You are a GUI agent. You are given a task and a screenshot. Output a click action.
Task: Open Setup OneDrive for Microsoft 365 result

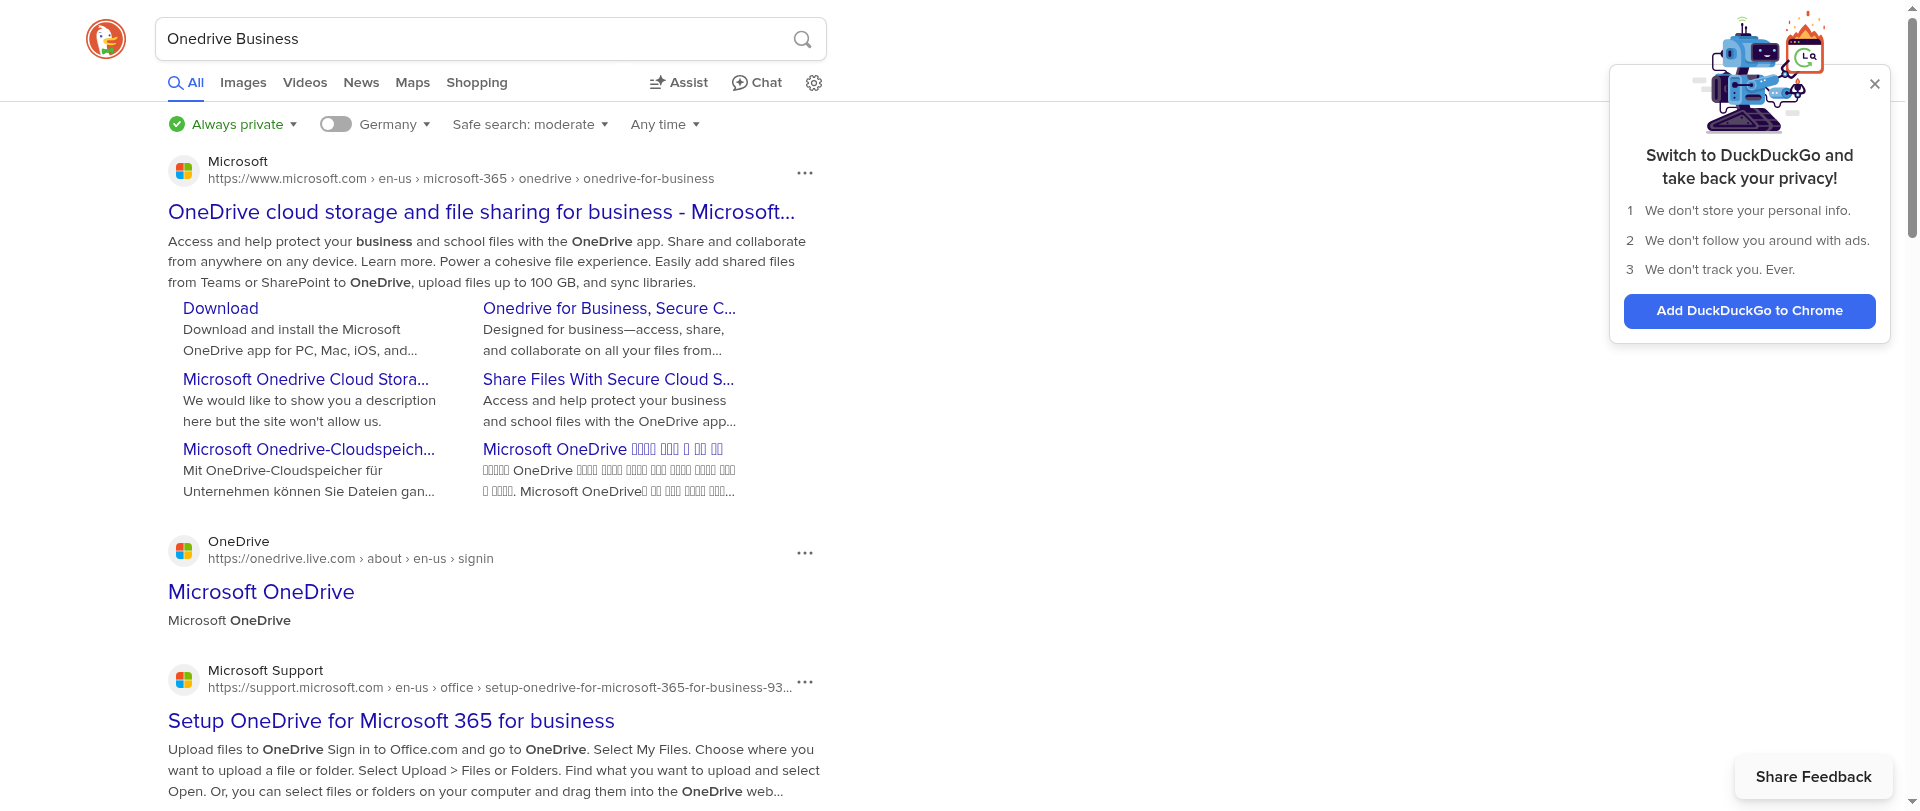click(x=391, y=721)
